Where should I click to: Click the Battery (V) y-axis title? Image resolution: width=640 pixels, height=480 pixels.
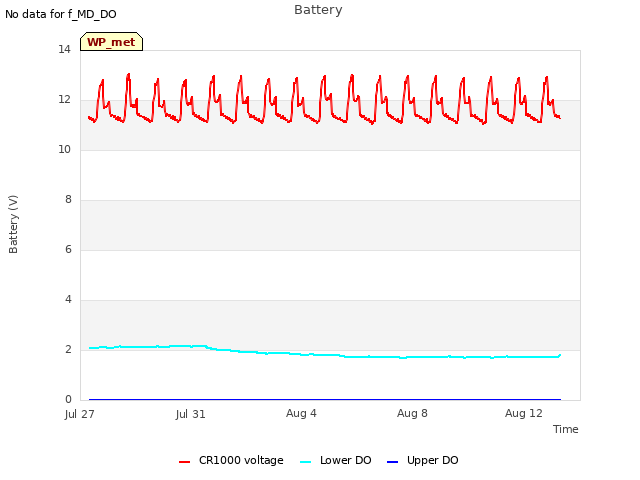click(x=13, y=224)
